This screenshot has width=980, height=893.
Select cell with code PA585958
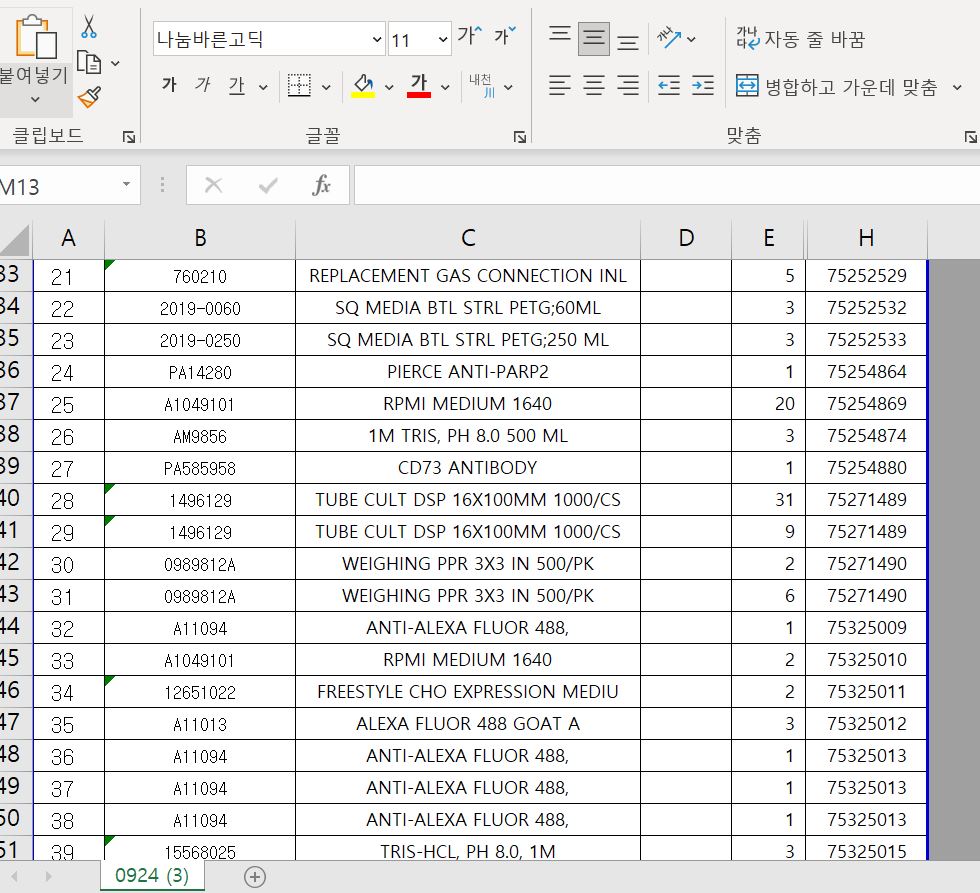pos(199,468)
